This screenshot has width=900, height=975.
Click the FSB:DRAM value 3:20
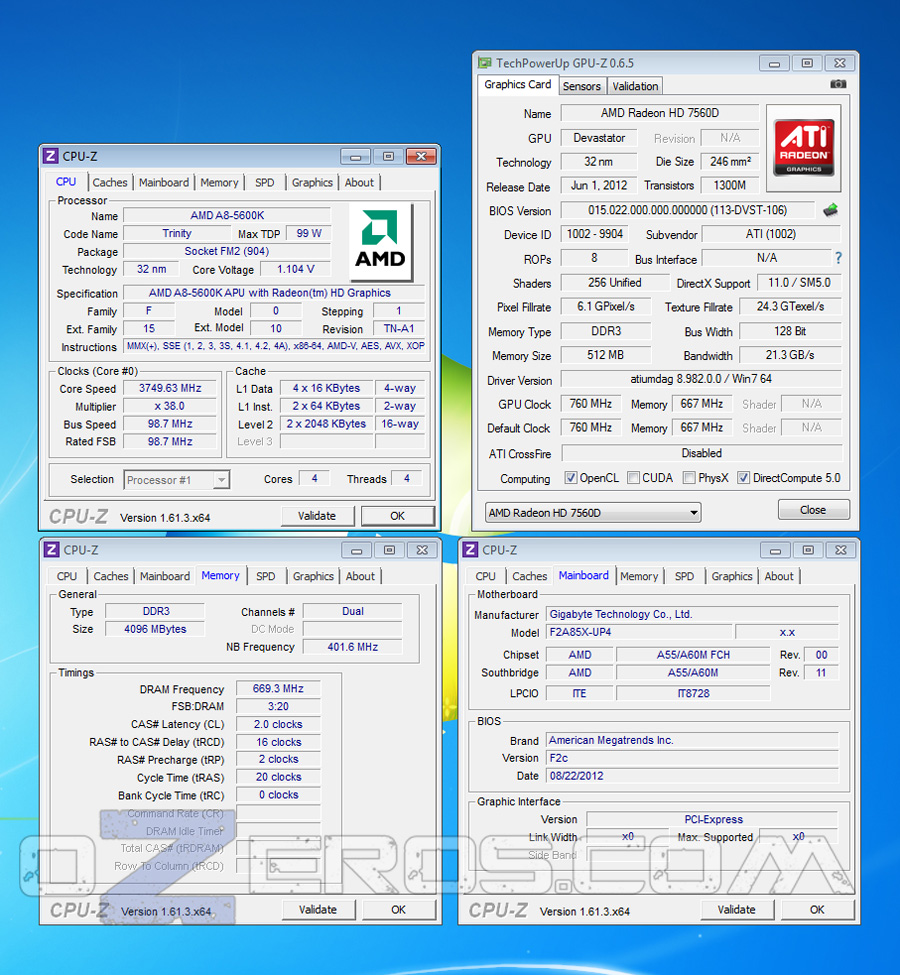click(x=278, y=706)
